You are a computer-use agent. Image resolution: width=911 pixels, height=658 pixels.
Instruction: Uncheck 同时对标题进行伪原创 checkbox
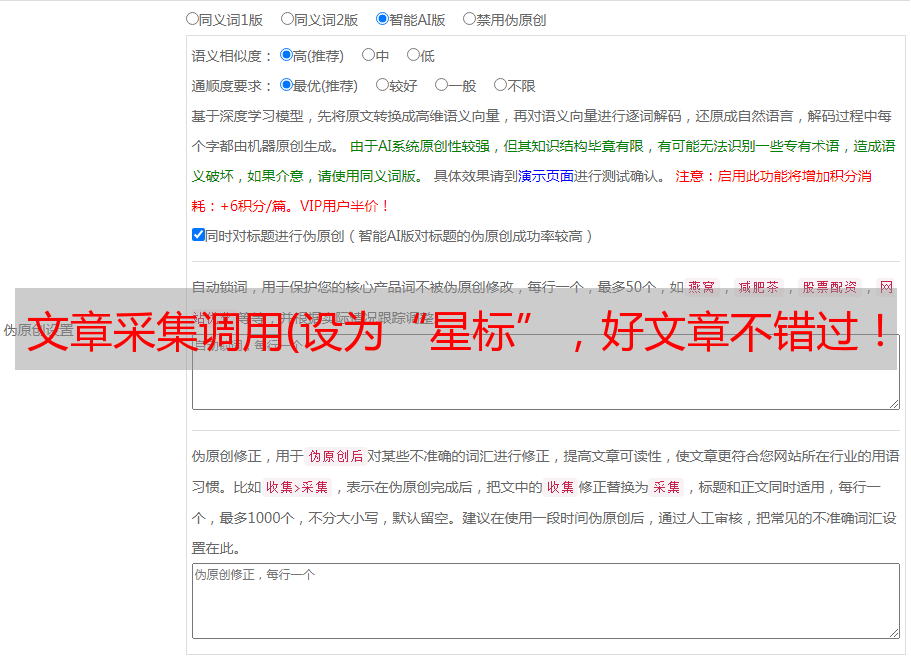(198, 235)
